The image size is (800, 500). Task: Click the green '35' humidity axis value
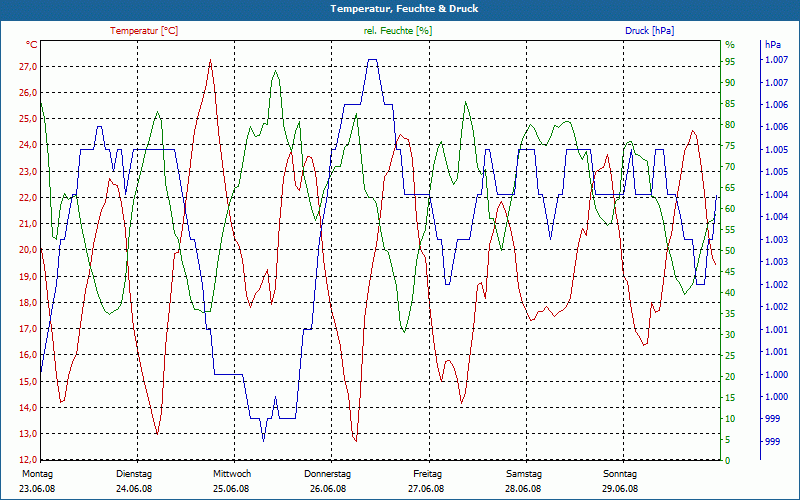click(x=730, y=313)
